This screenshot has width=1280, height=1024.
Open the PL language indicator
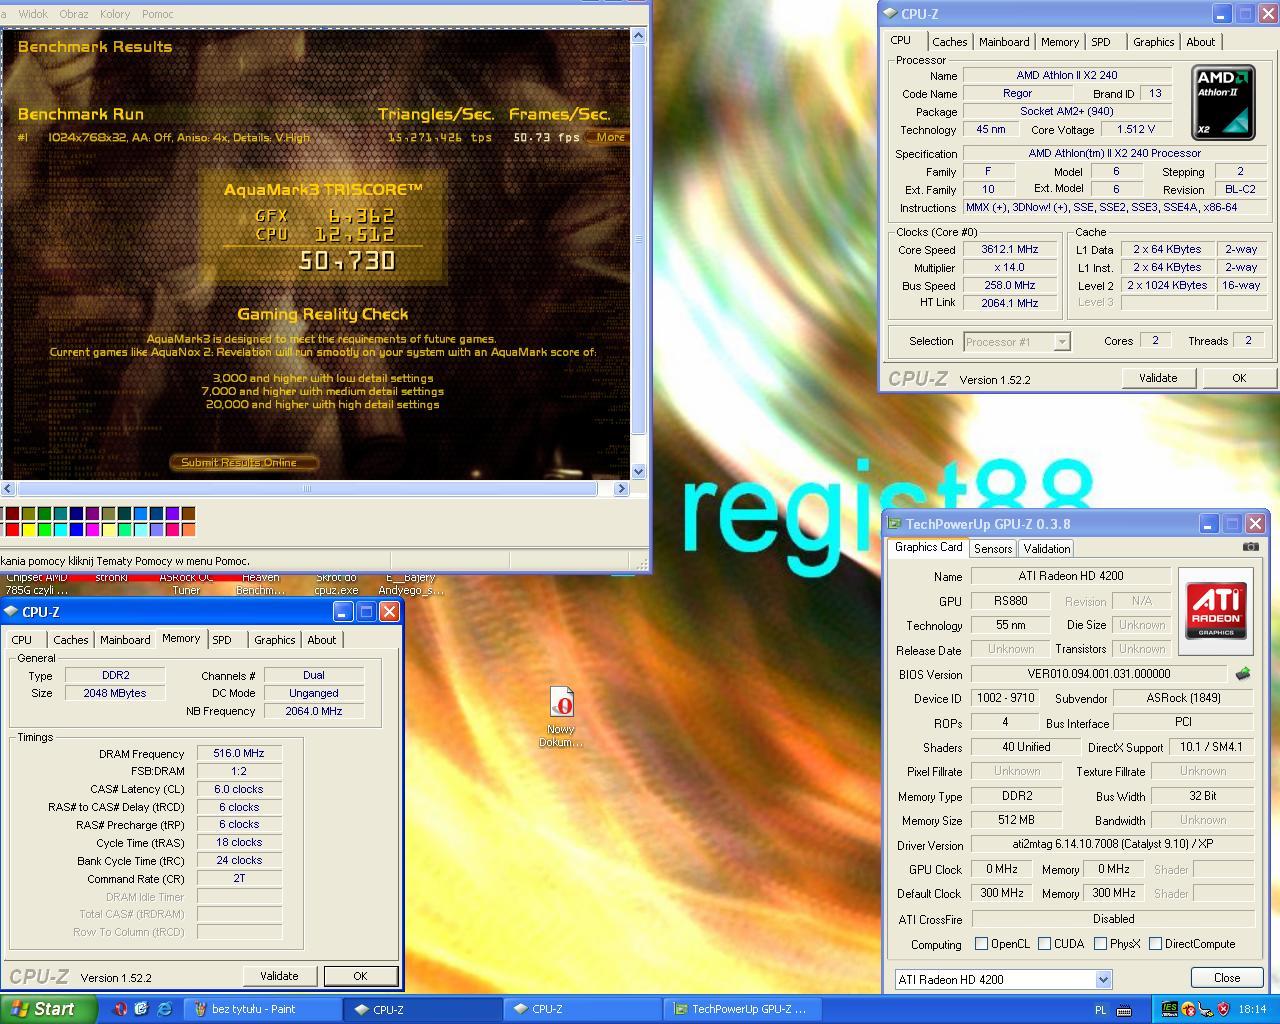tap(1101, 1010)
